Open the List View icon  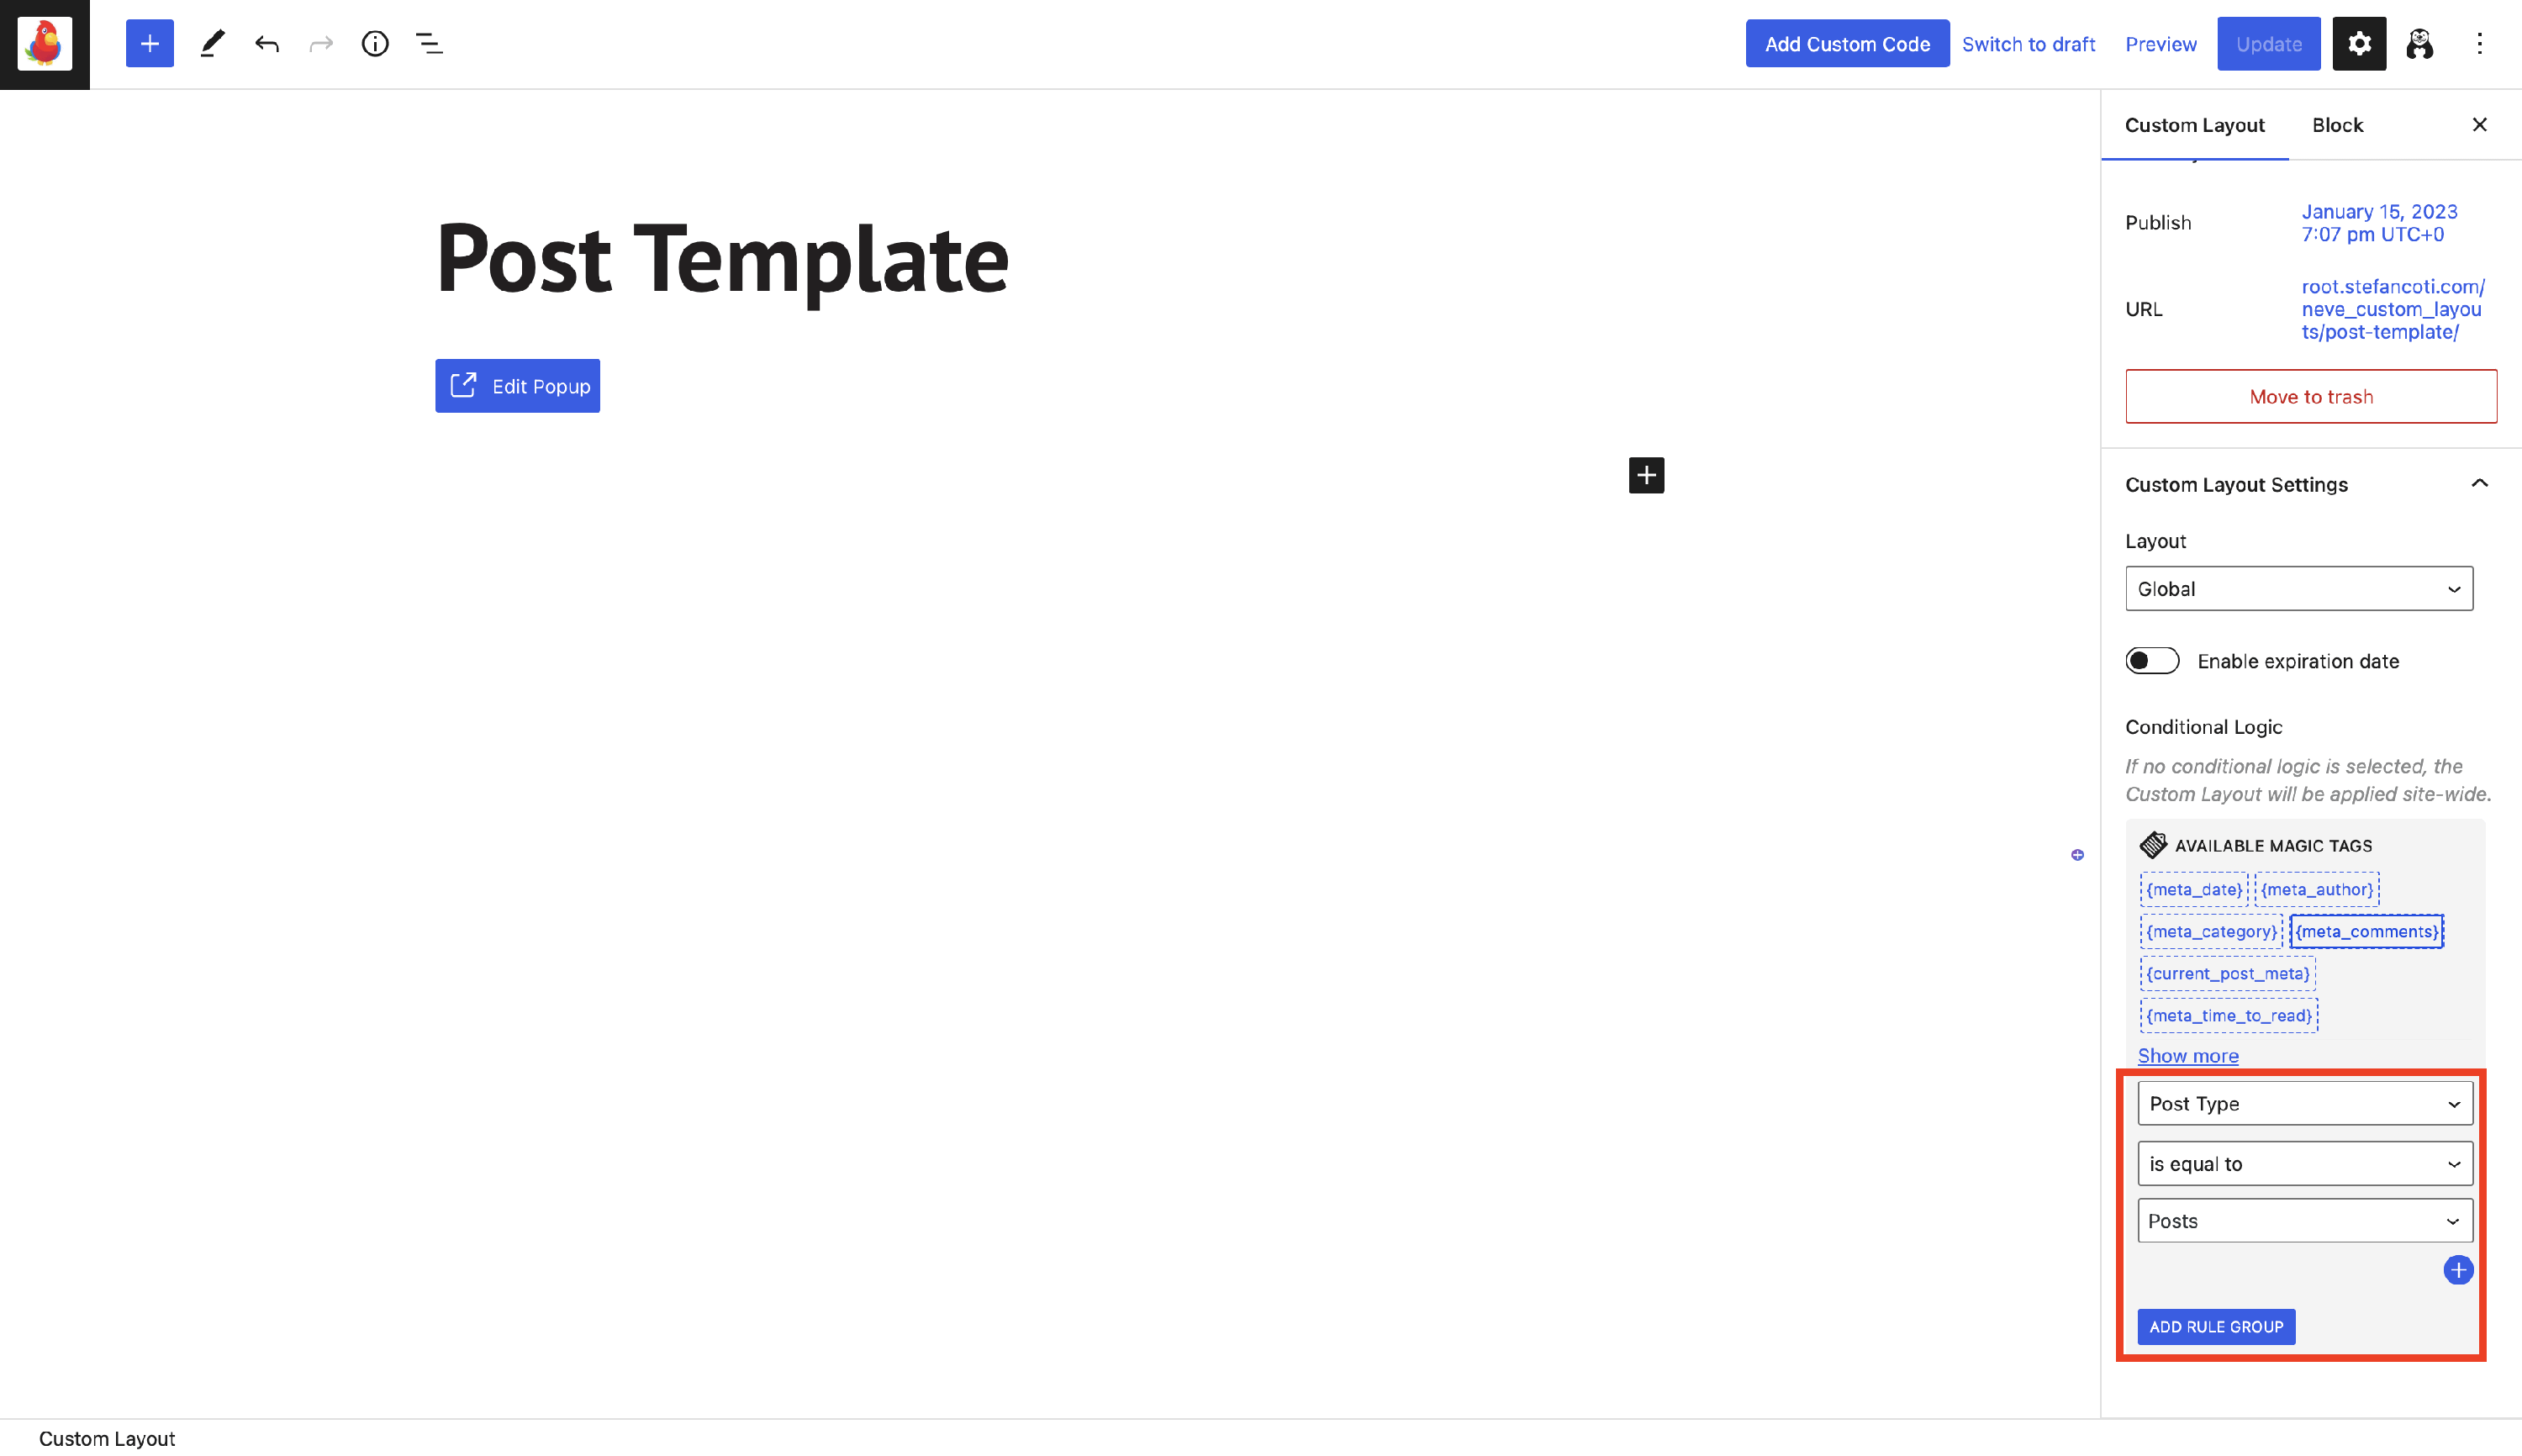click(429, 44)
